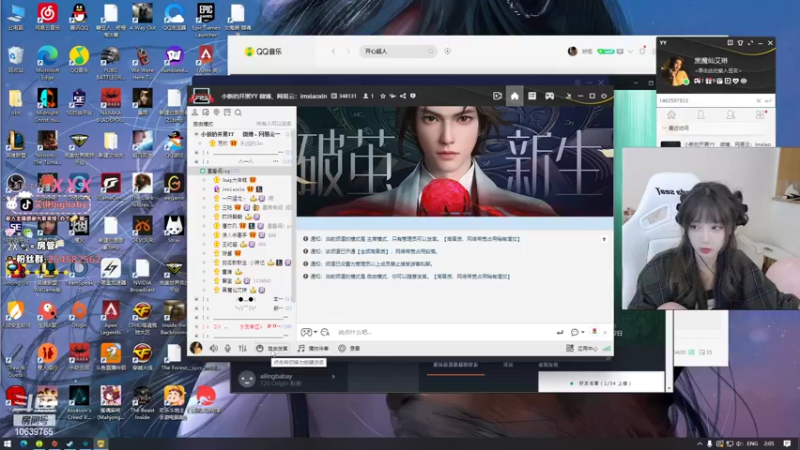Share the channel using the share icon
This screenshot has height=450, width=800.
click(x=403, y=96)
